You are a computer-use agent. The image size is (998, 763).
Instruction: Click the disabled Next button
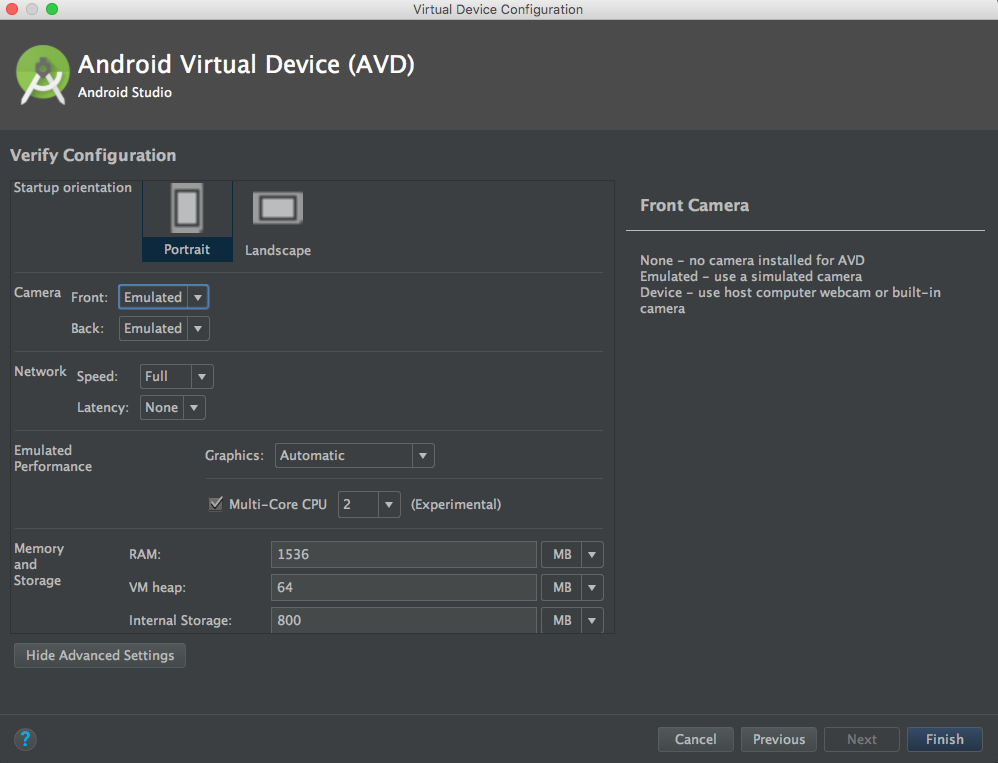[x=862, y=739]
